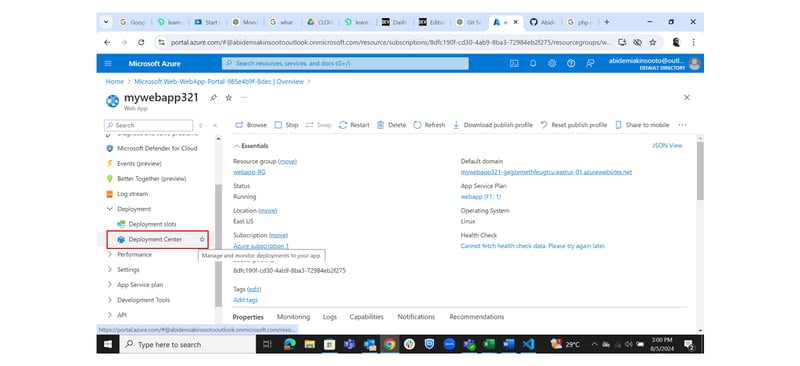800x366 pixels.
Task: Click the Tags edit link
Action: click(254, 289)
